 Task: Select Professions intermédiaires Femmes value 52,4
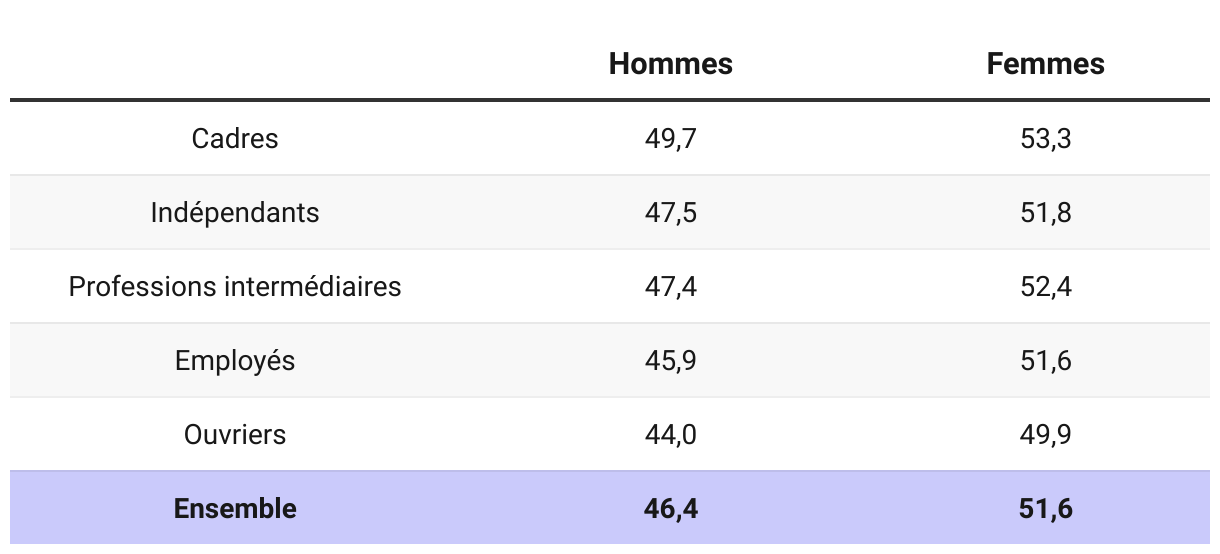(1045, 286)
